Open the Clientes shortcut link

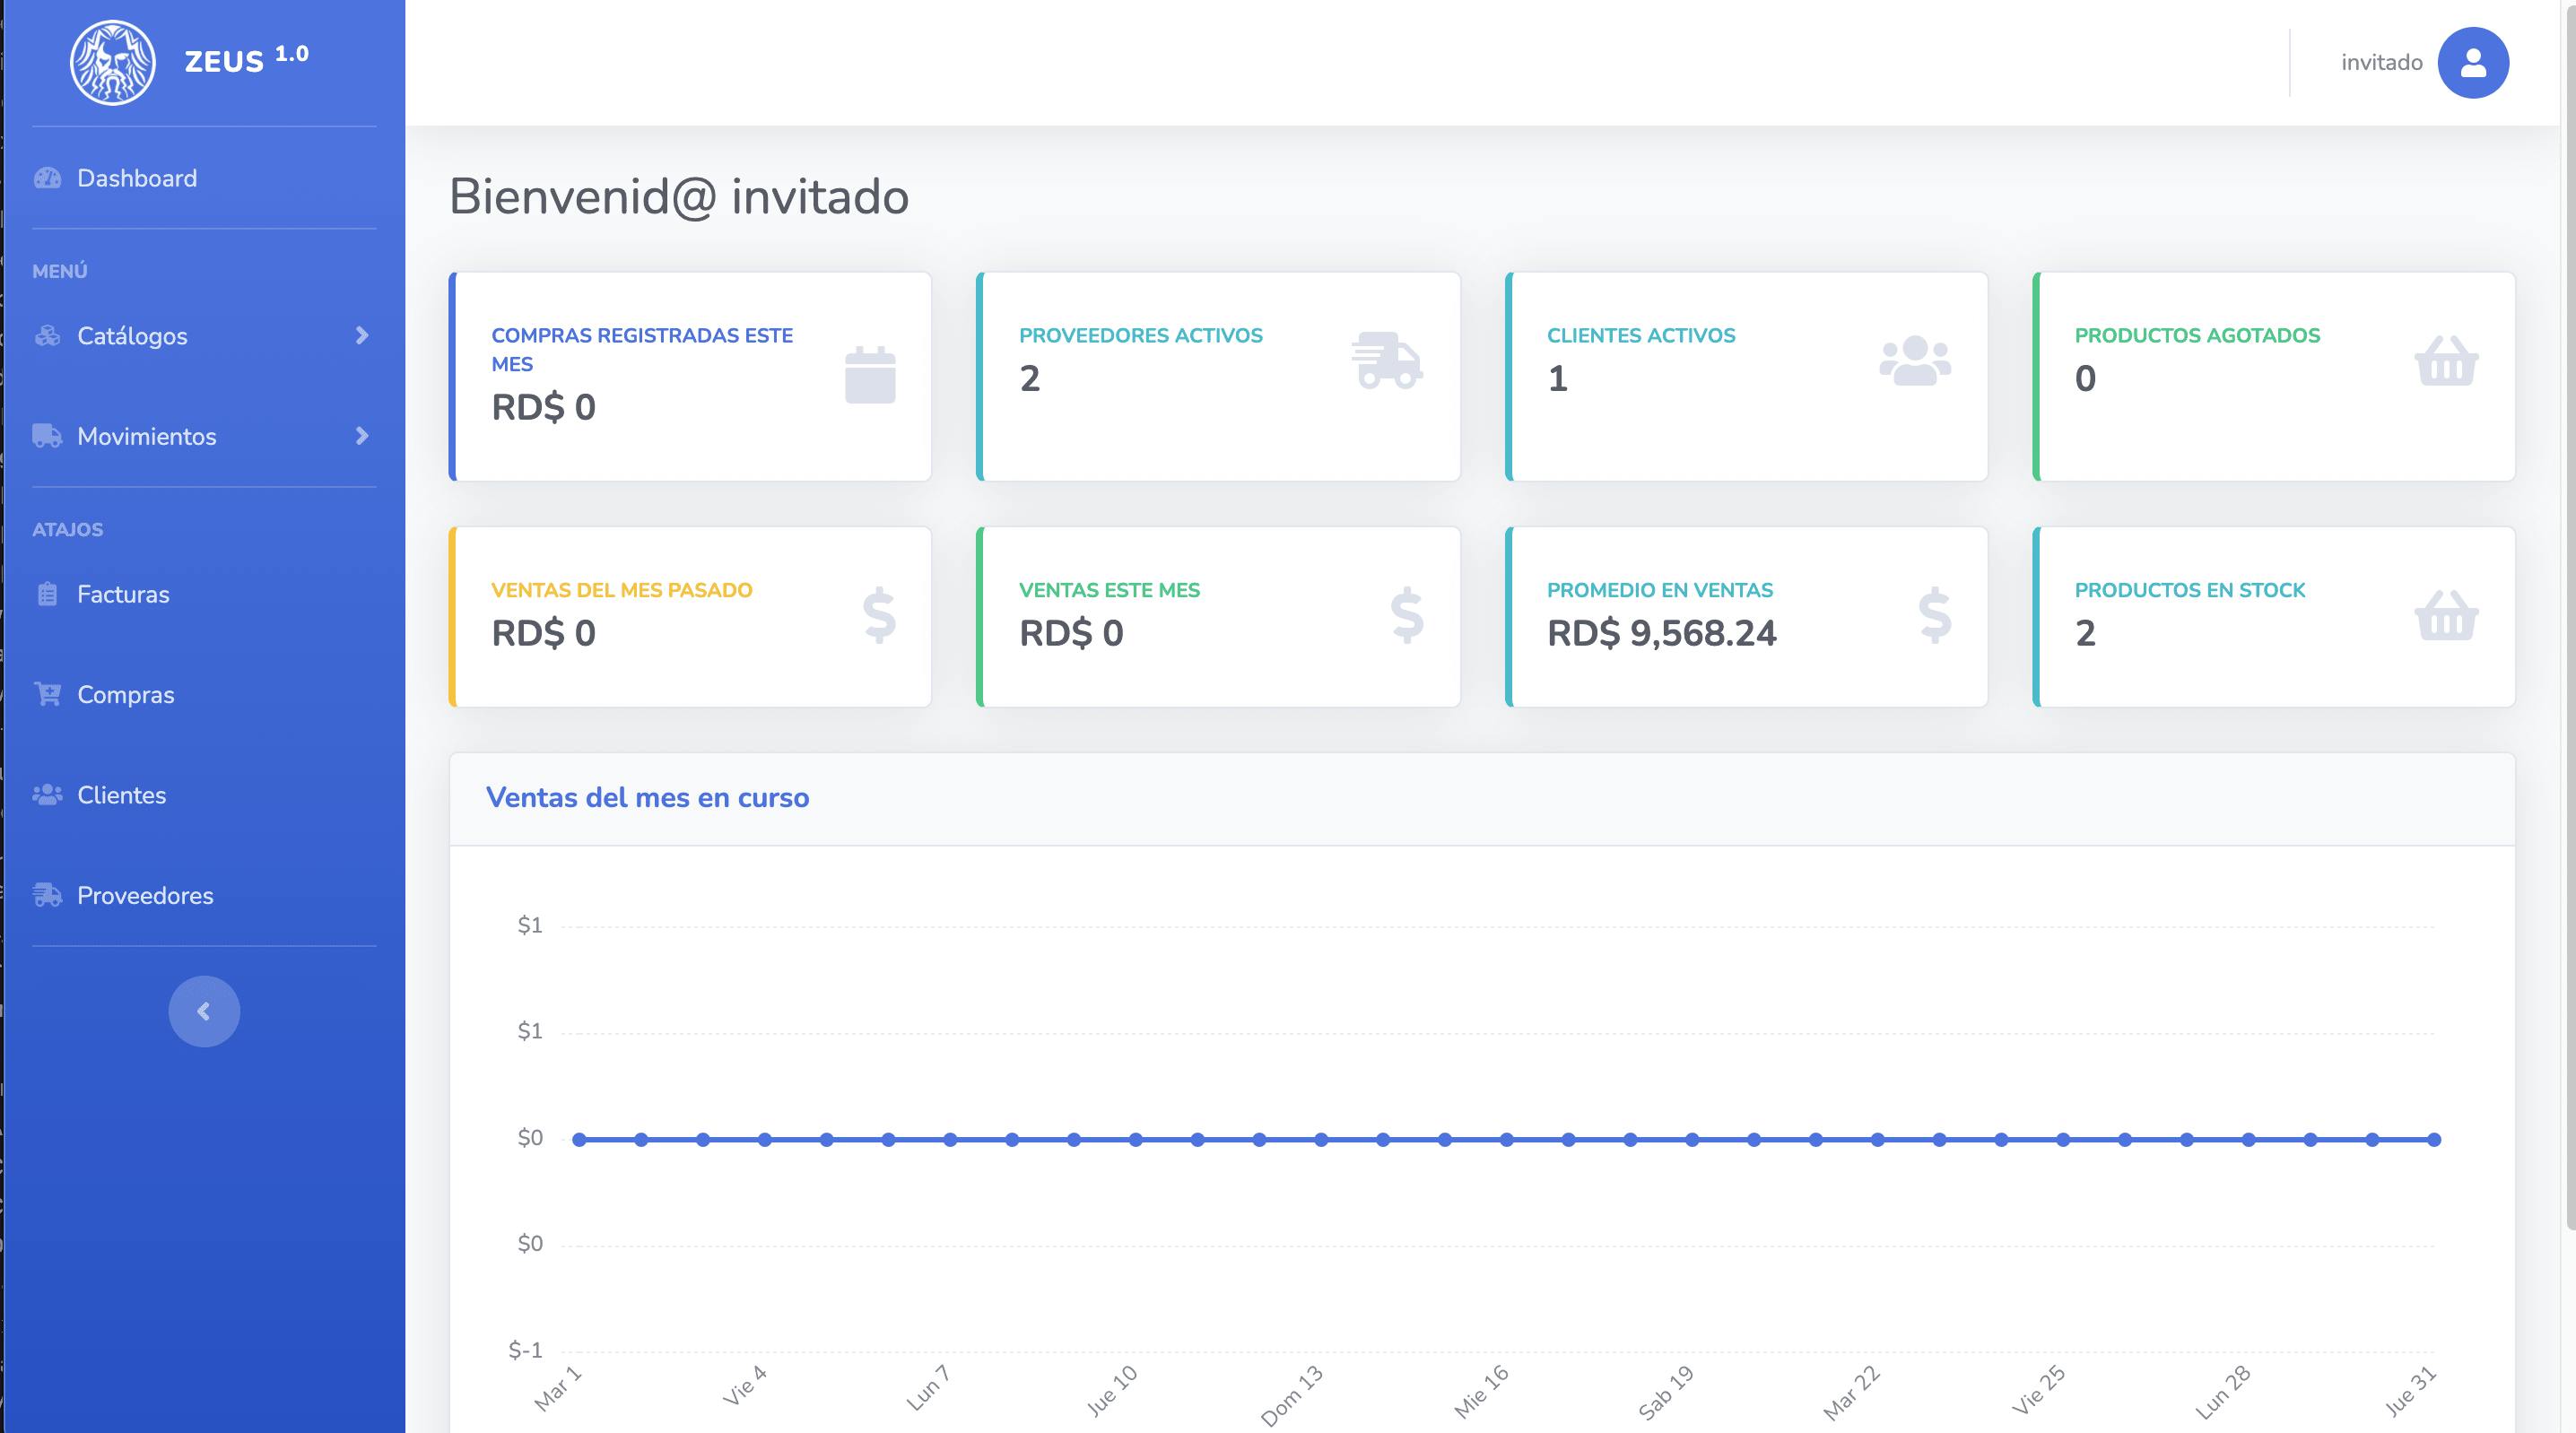pos(121,795)
